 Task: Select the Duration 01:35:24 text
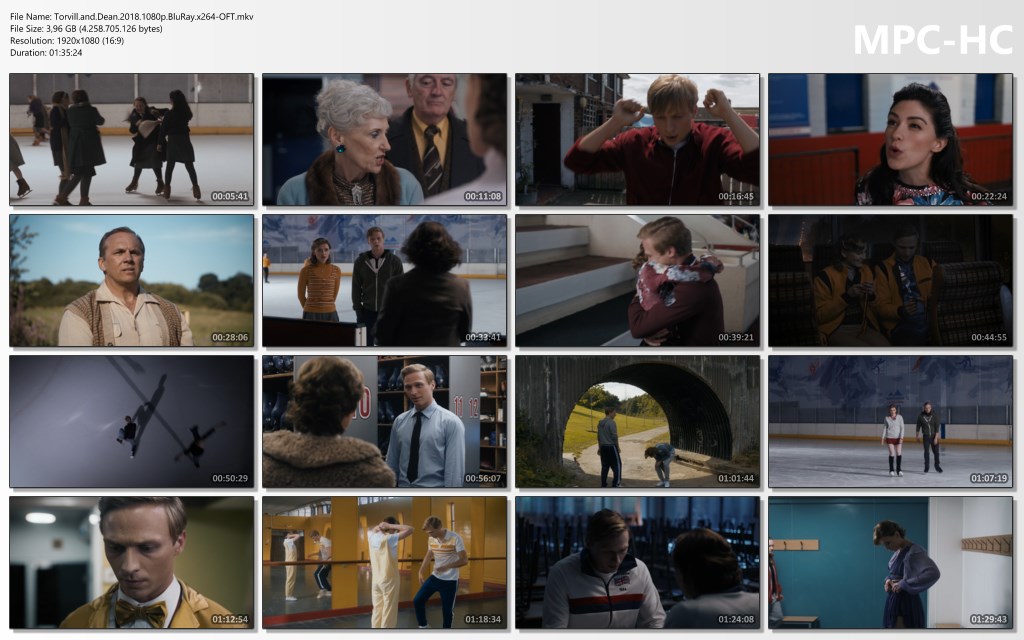[46, 52]
